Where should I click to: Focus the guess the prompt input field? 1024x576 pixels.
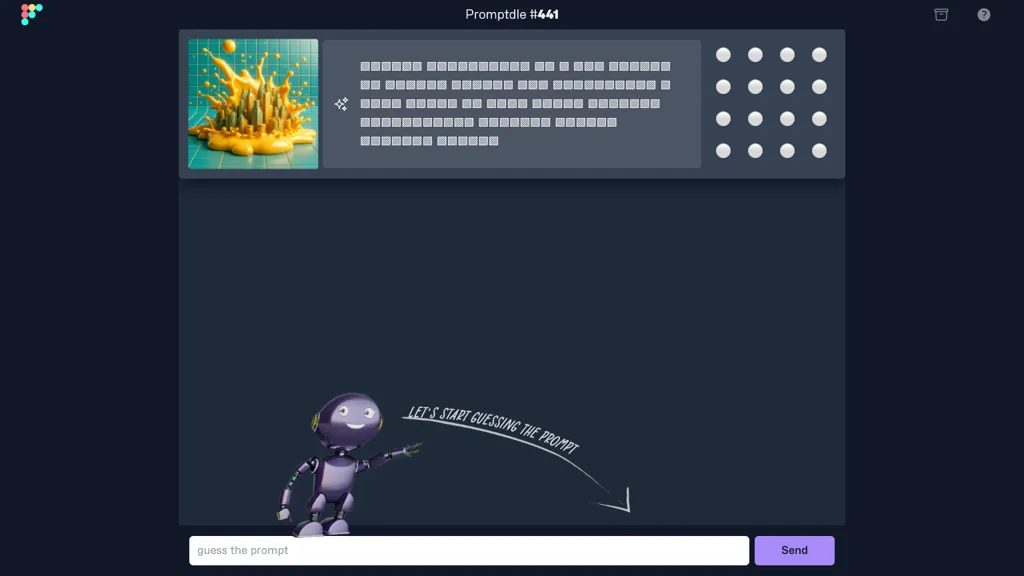[469, 551]
